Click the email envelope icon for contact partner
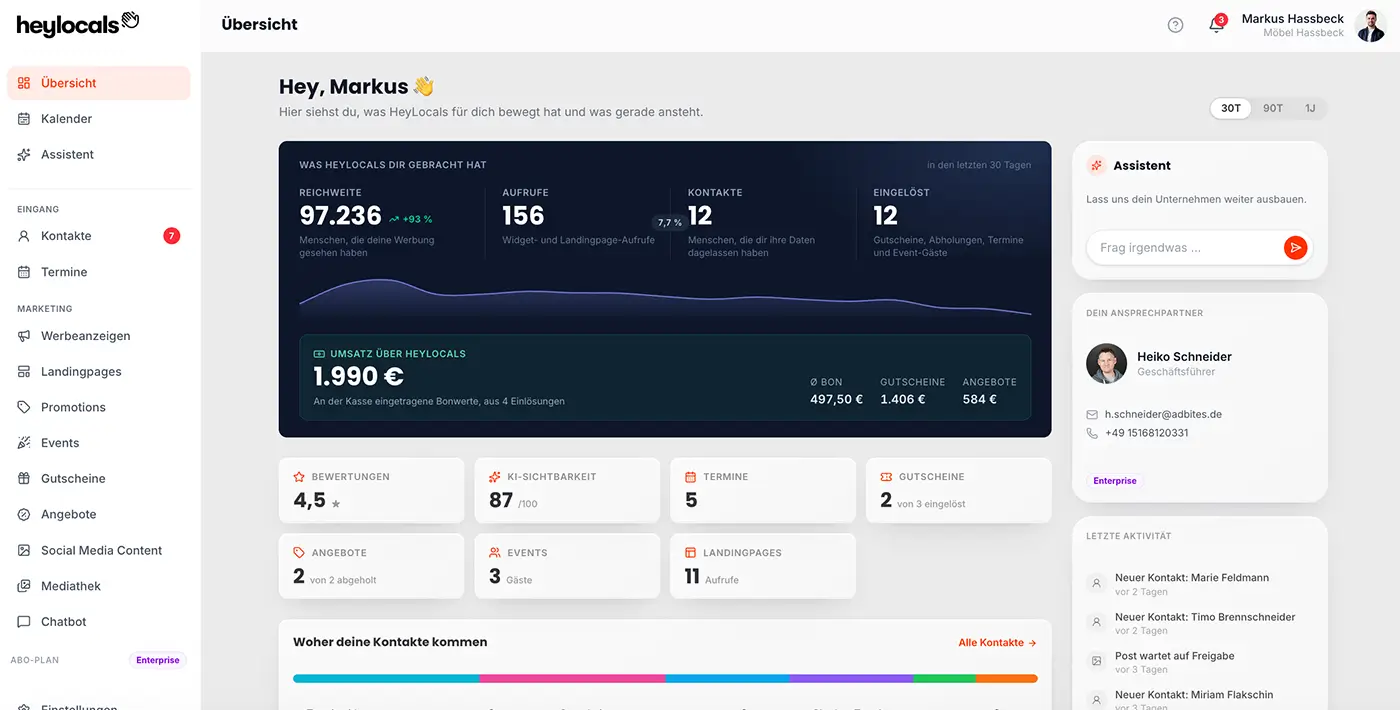This screenshot has width=1400, height=710. pyautogui.click(x=1092, y=414)
